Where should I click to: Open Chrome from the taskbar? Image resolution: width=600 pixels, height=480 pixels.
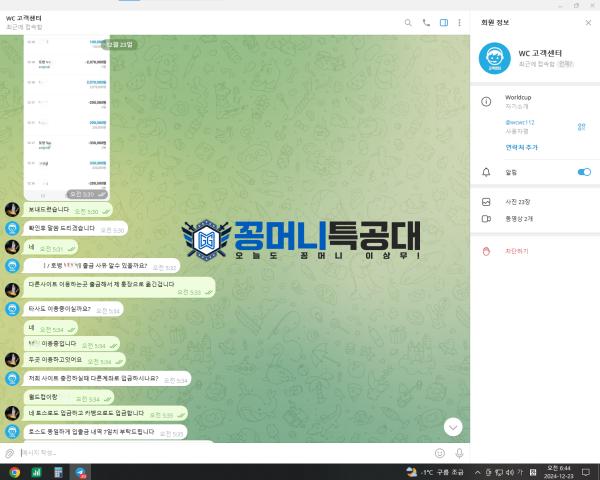15,472
